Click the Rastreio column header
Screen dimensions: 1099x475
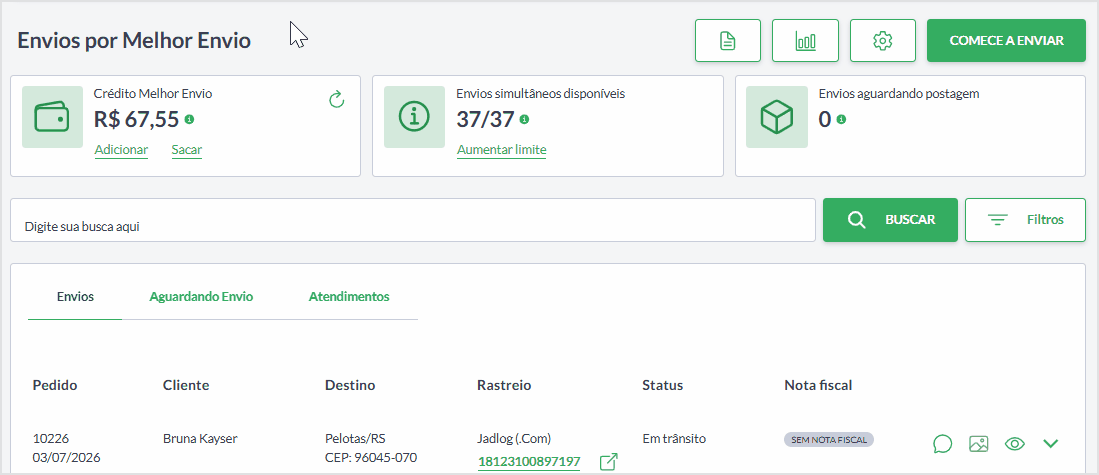pos(504,385)
